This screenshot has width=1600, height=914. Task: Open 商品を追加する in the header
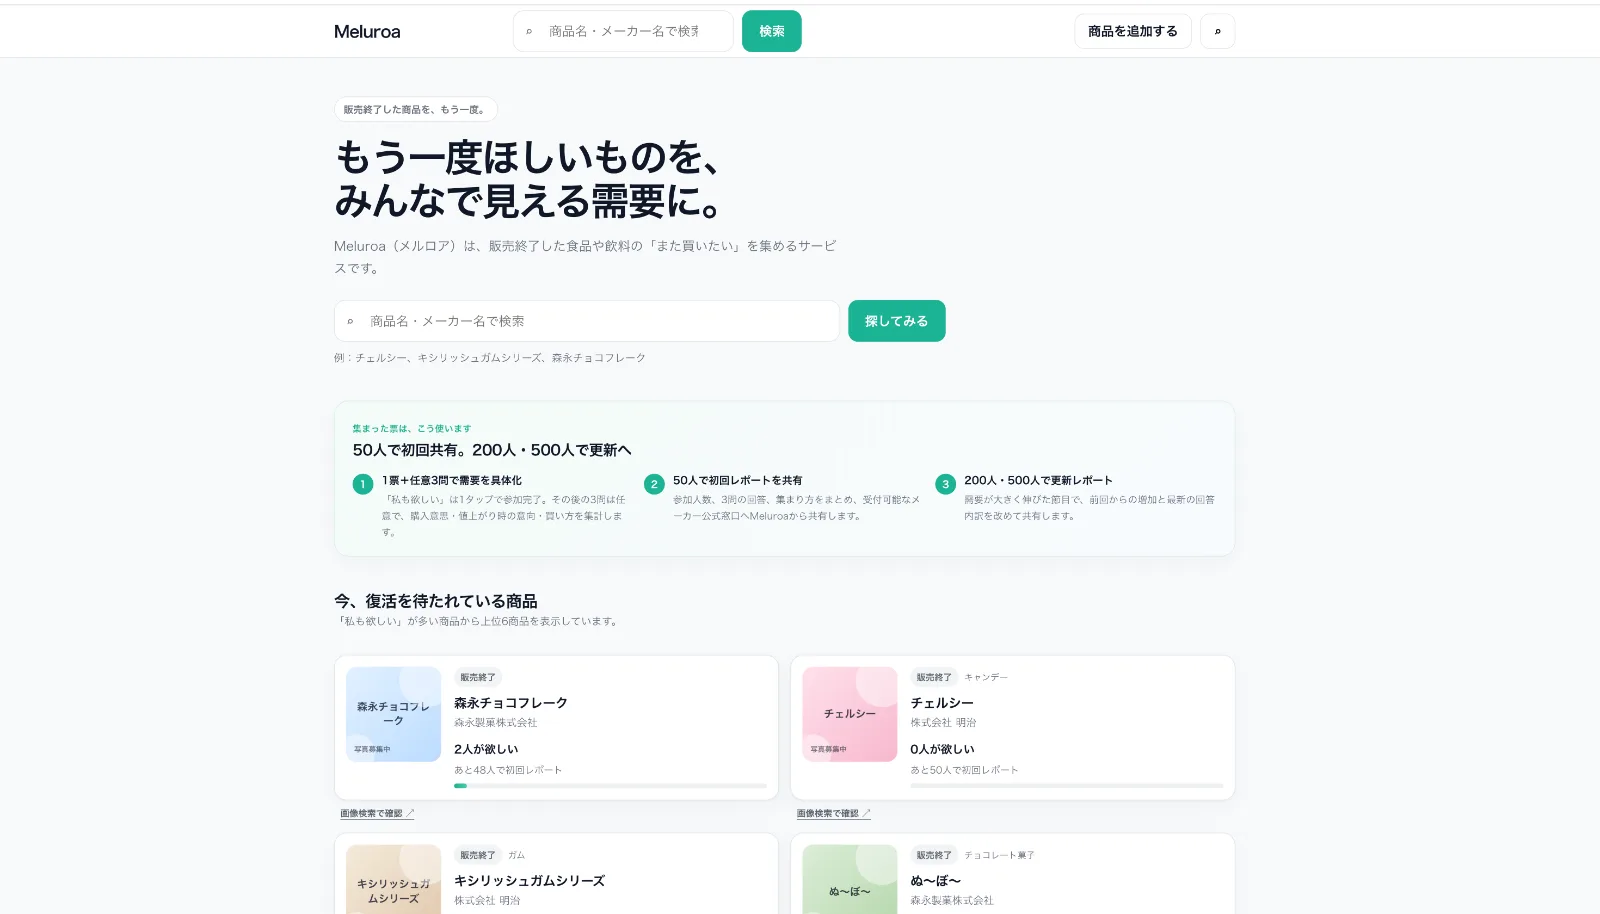pyautogui.click(x=1132, y=31)
